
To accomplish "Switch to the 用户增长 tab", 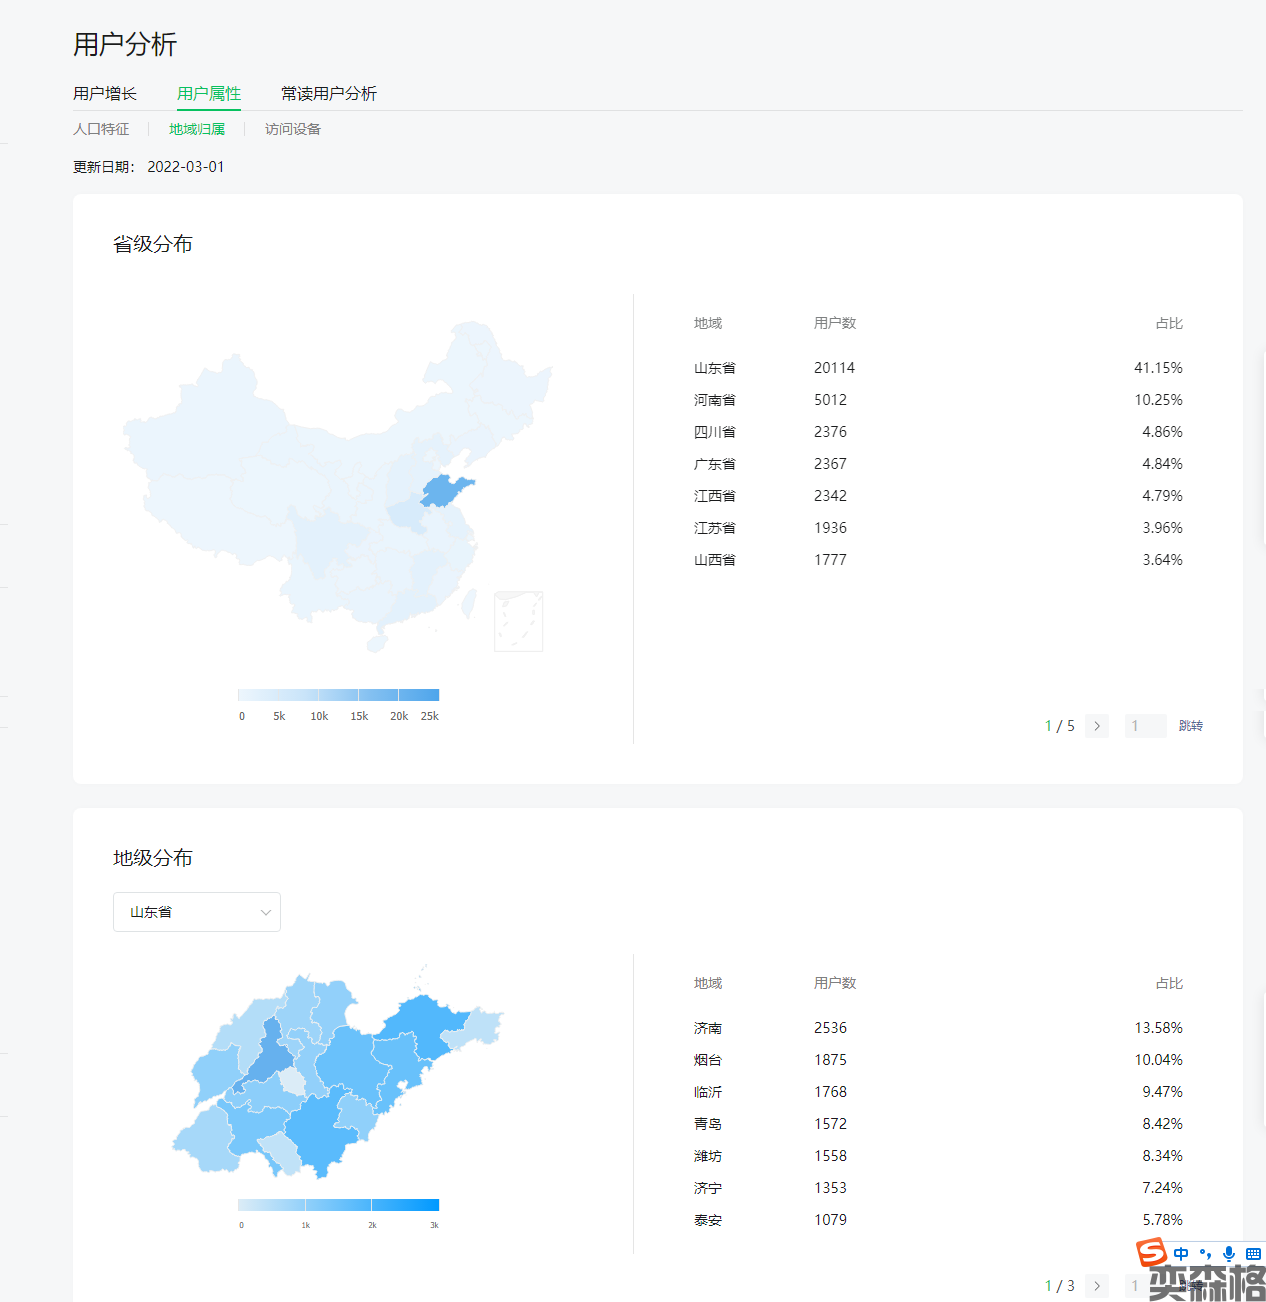I will tap(105, 93).
